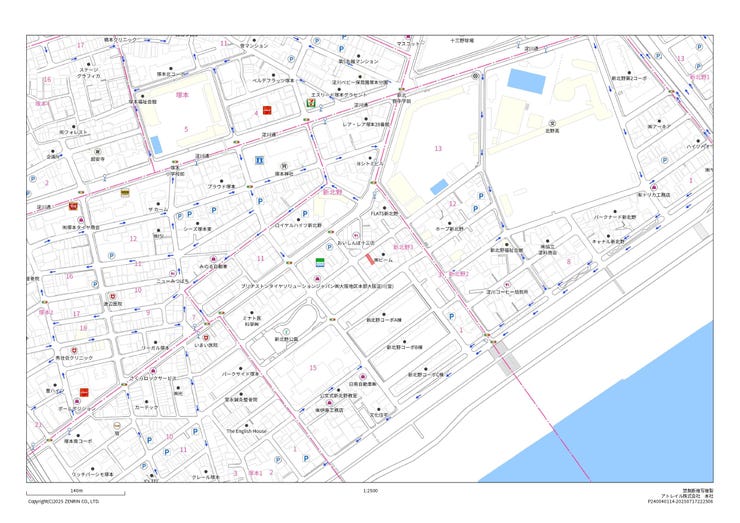
Task: Click the 十三野球場 label
Action: (x=462, y=41)
